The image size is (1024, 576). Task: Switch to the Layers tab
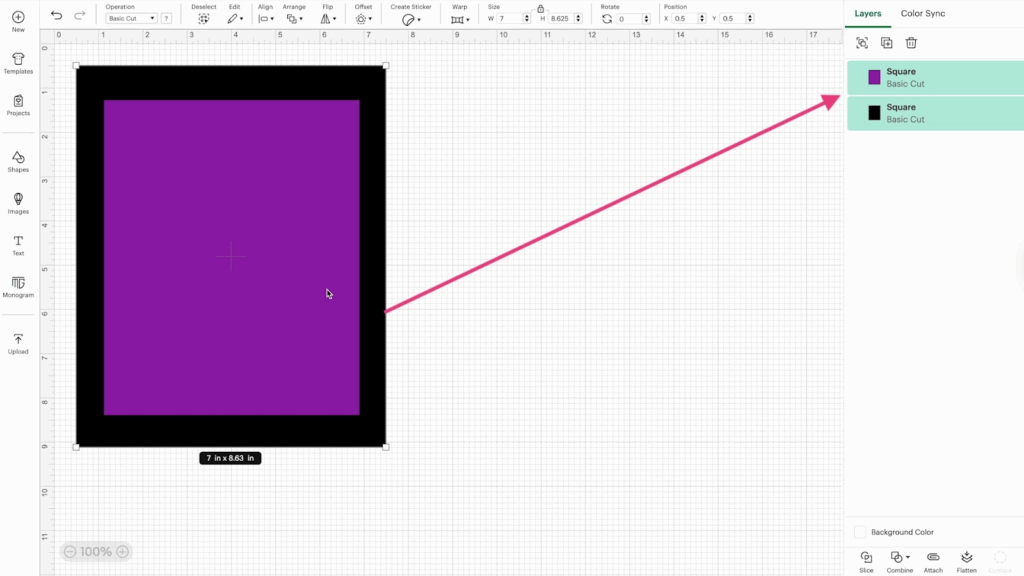pos(868,13)
